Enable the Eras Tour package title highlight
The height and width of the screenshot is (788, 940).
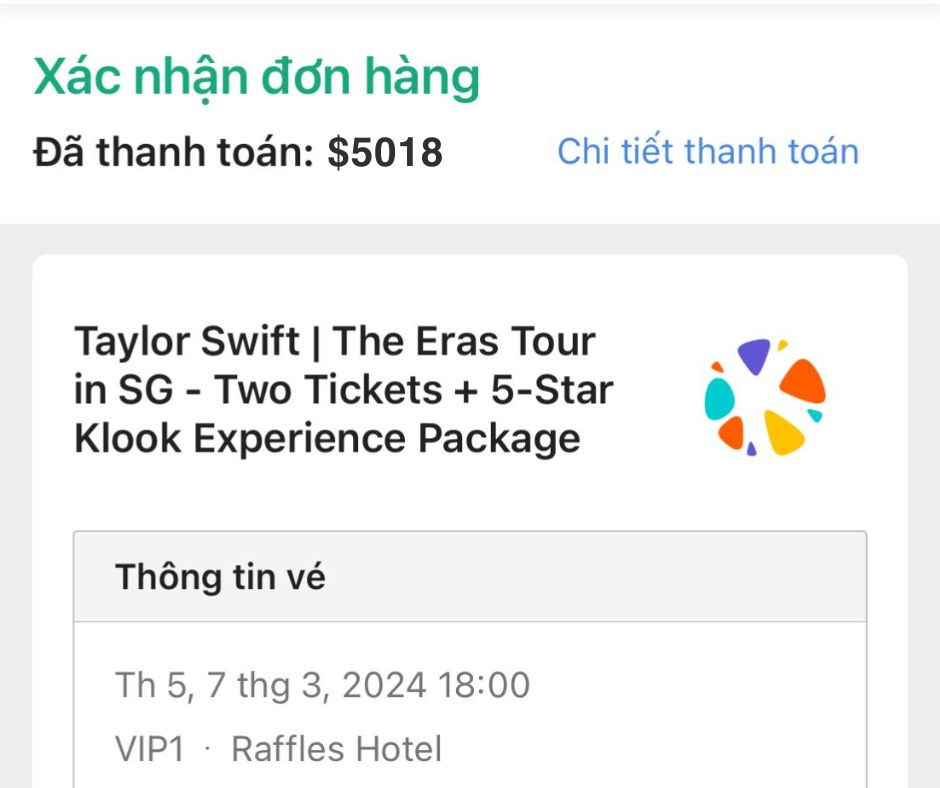pyautogui.click(x=344, y=390)
